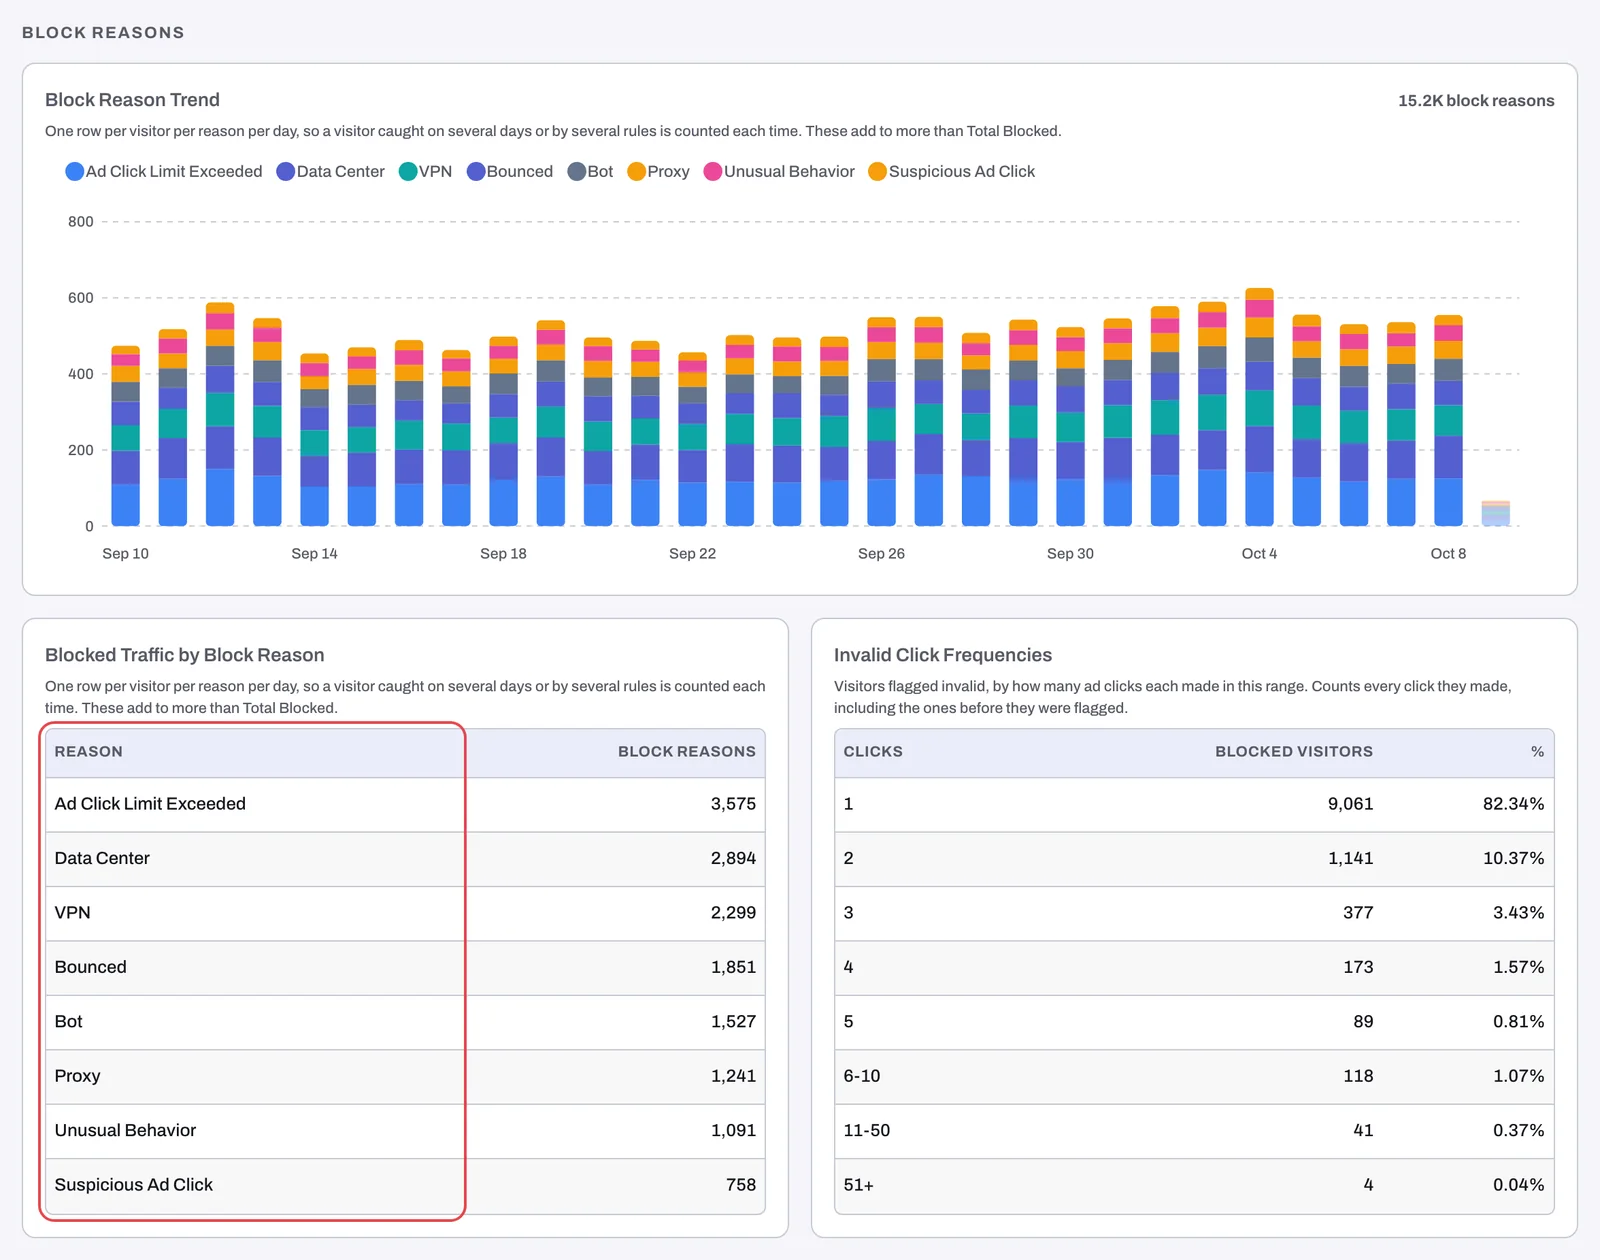Select the 6-10 clicks row
This screenshot has height=1260, width=1600.
[x=1194, y=1076]
